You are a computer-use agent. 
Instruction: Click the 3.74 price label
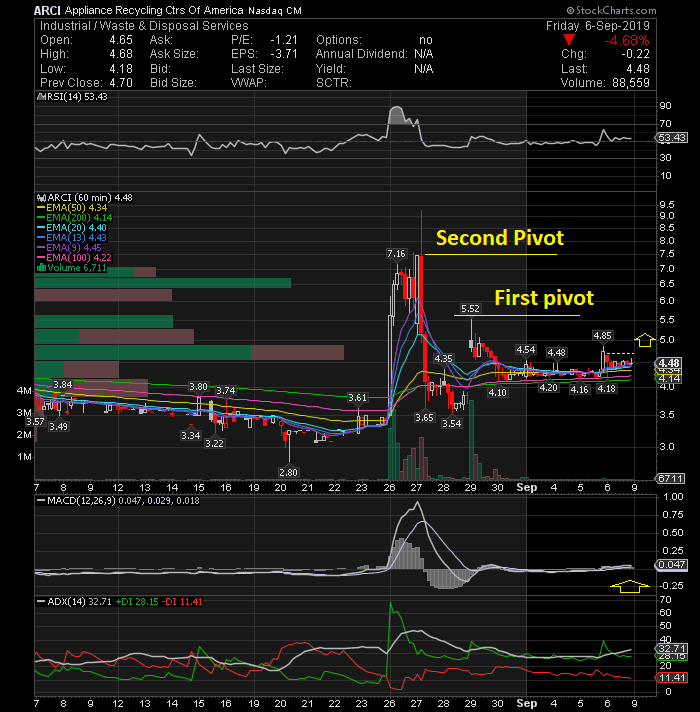pos(226,391)
